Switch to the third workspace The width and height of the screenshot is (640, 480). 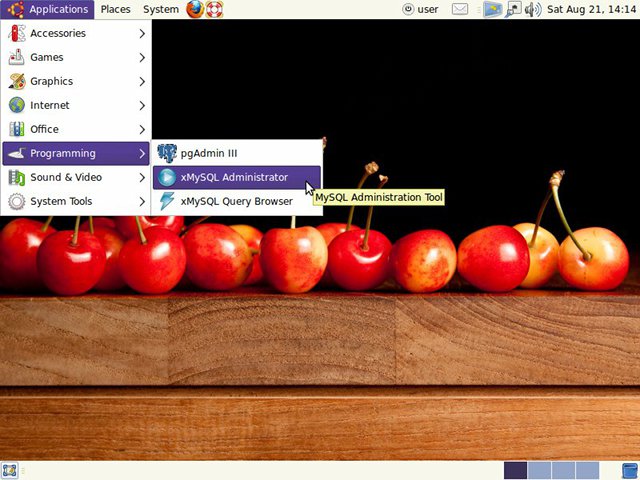click(x=563, y=471)
